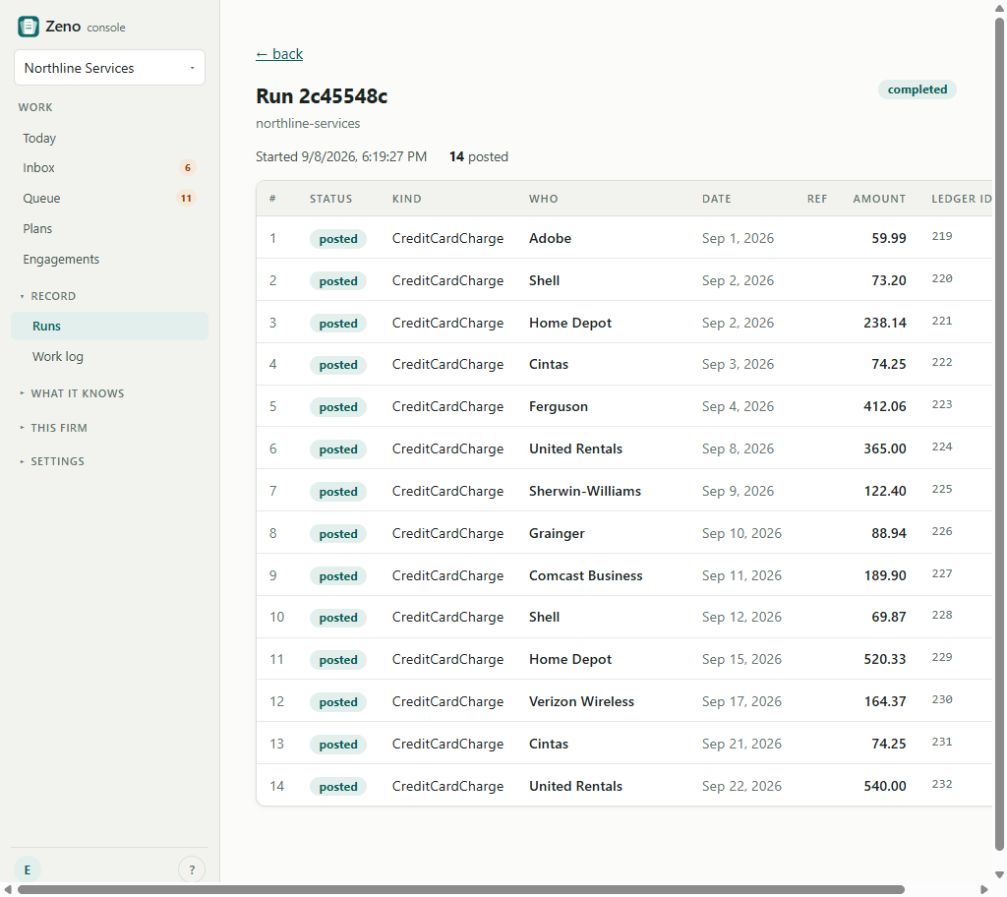The height and width of the screenshot is (897, 1007).
Task: Open the help question mark button
Action: (x=191, y=870)
